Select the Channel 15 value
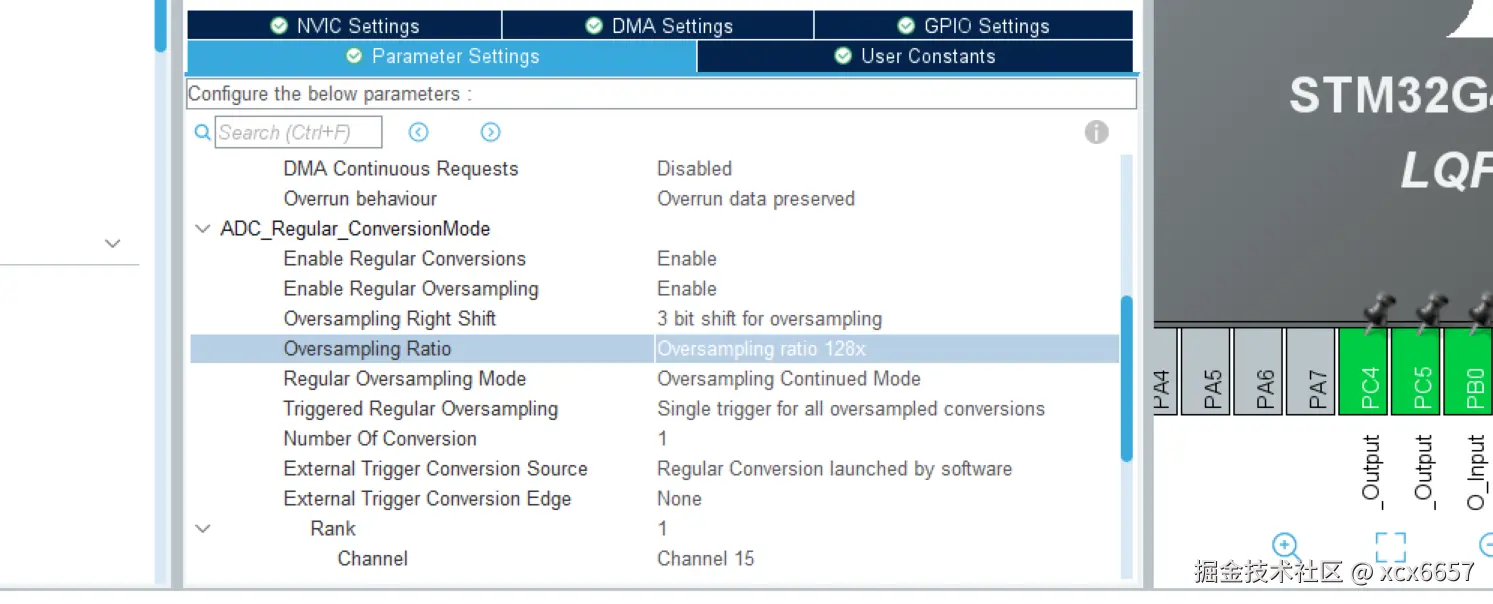Image resolution: width=1493 pixels, height=604 pixels. point(705,559)
